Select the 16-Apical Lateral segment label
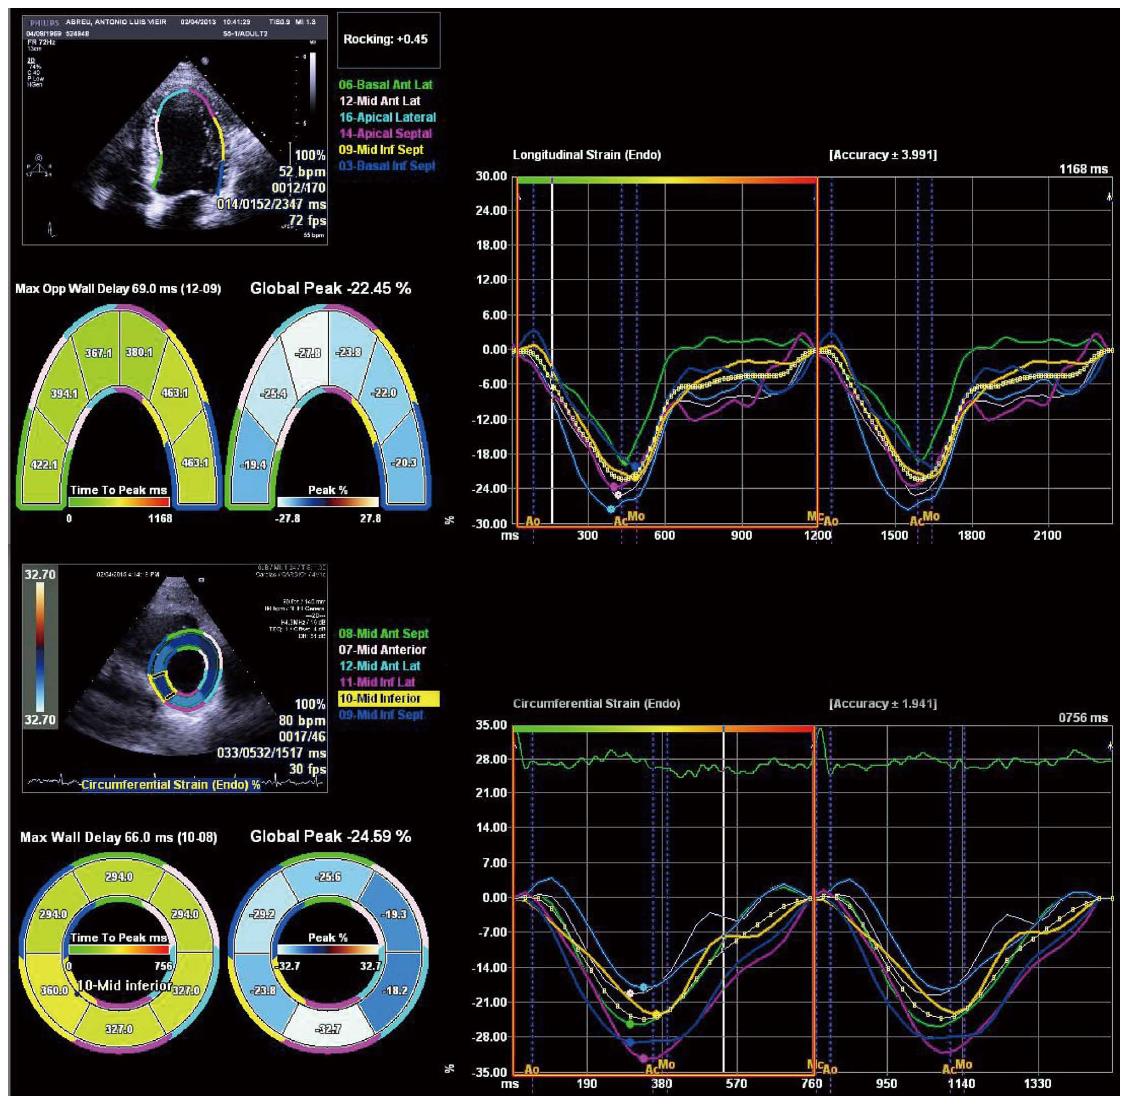The image size is (1129, 1105). tap(387, 117)
